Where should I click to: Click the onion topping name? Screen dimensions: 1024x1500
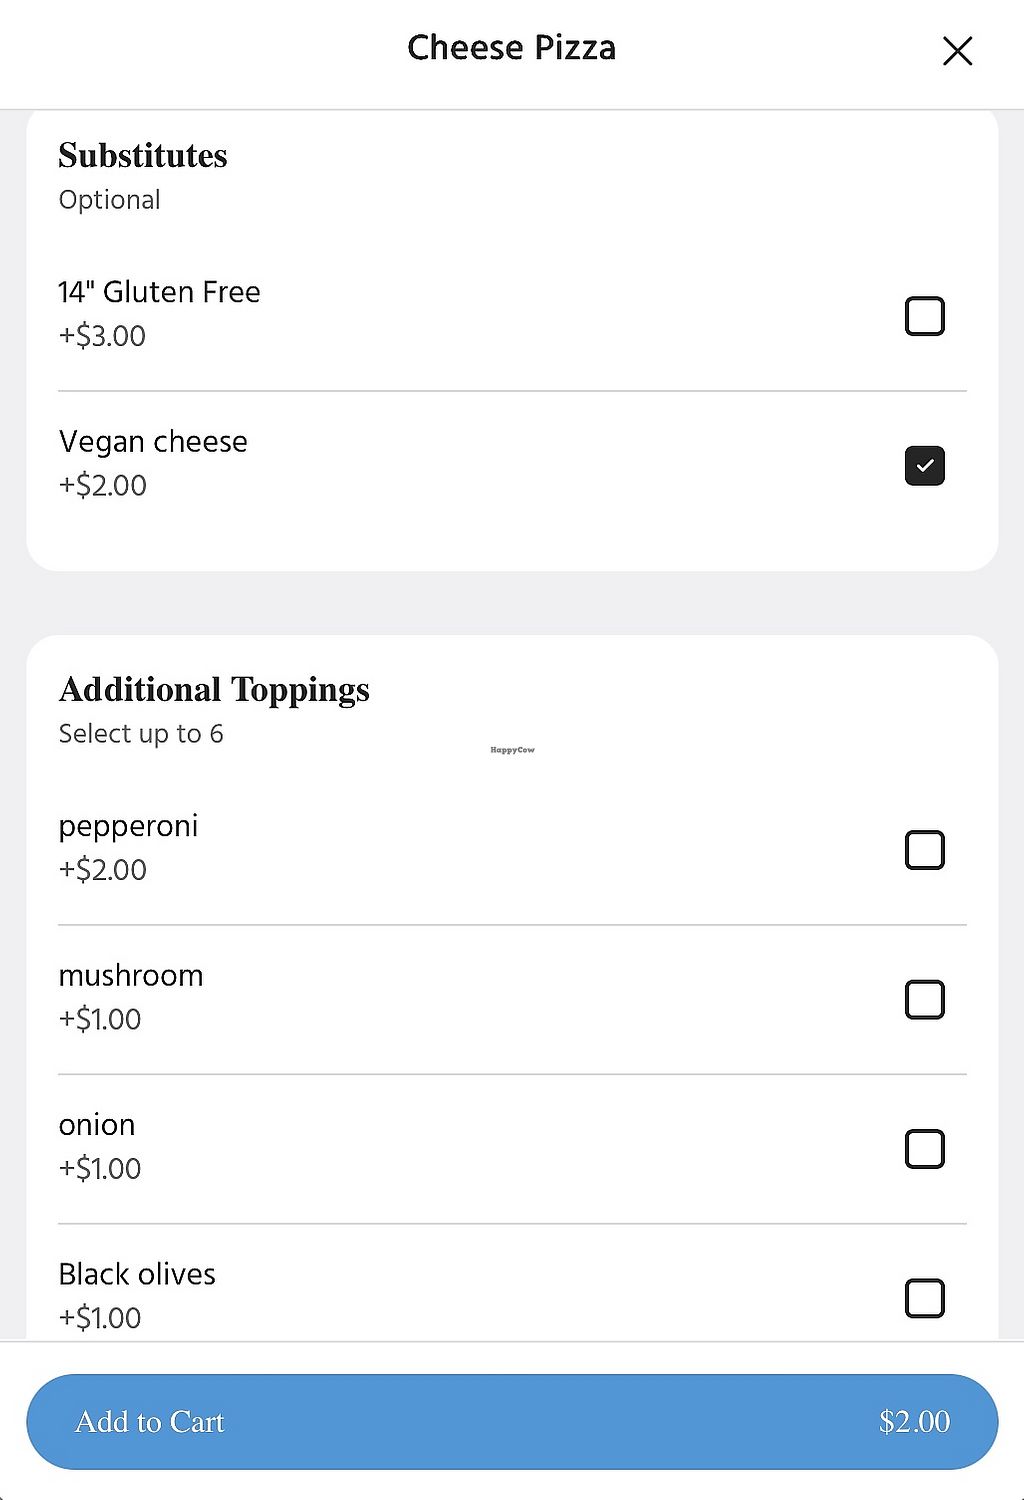point(97,1125)
